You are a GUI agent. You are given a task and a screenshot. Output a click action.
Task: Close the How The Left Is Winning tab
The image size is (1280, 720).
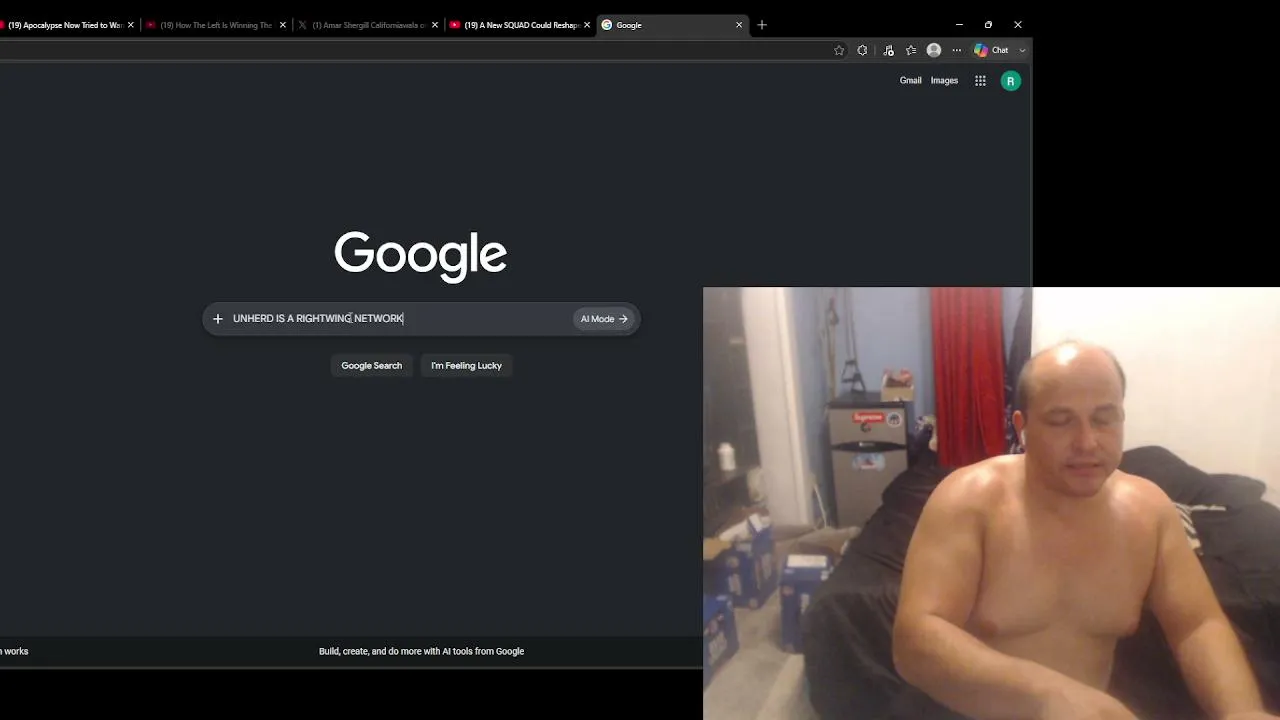tap(283, 25)
